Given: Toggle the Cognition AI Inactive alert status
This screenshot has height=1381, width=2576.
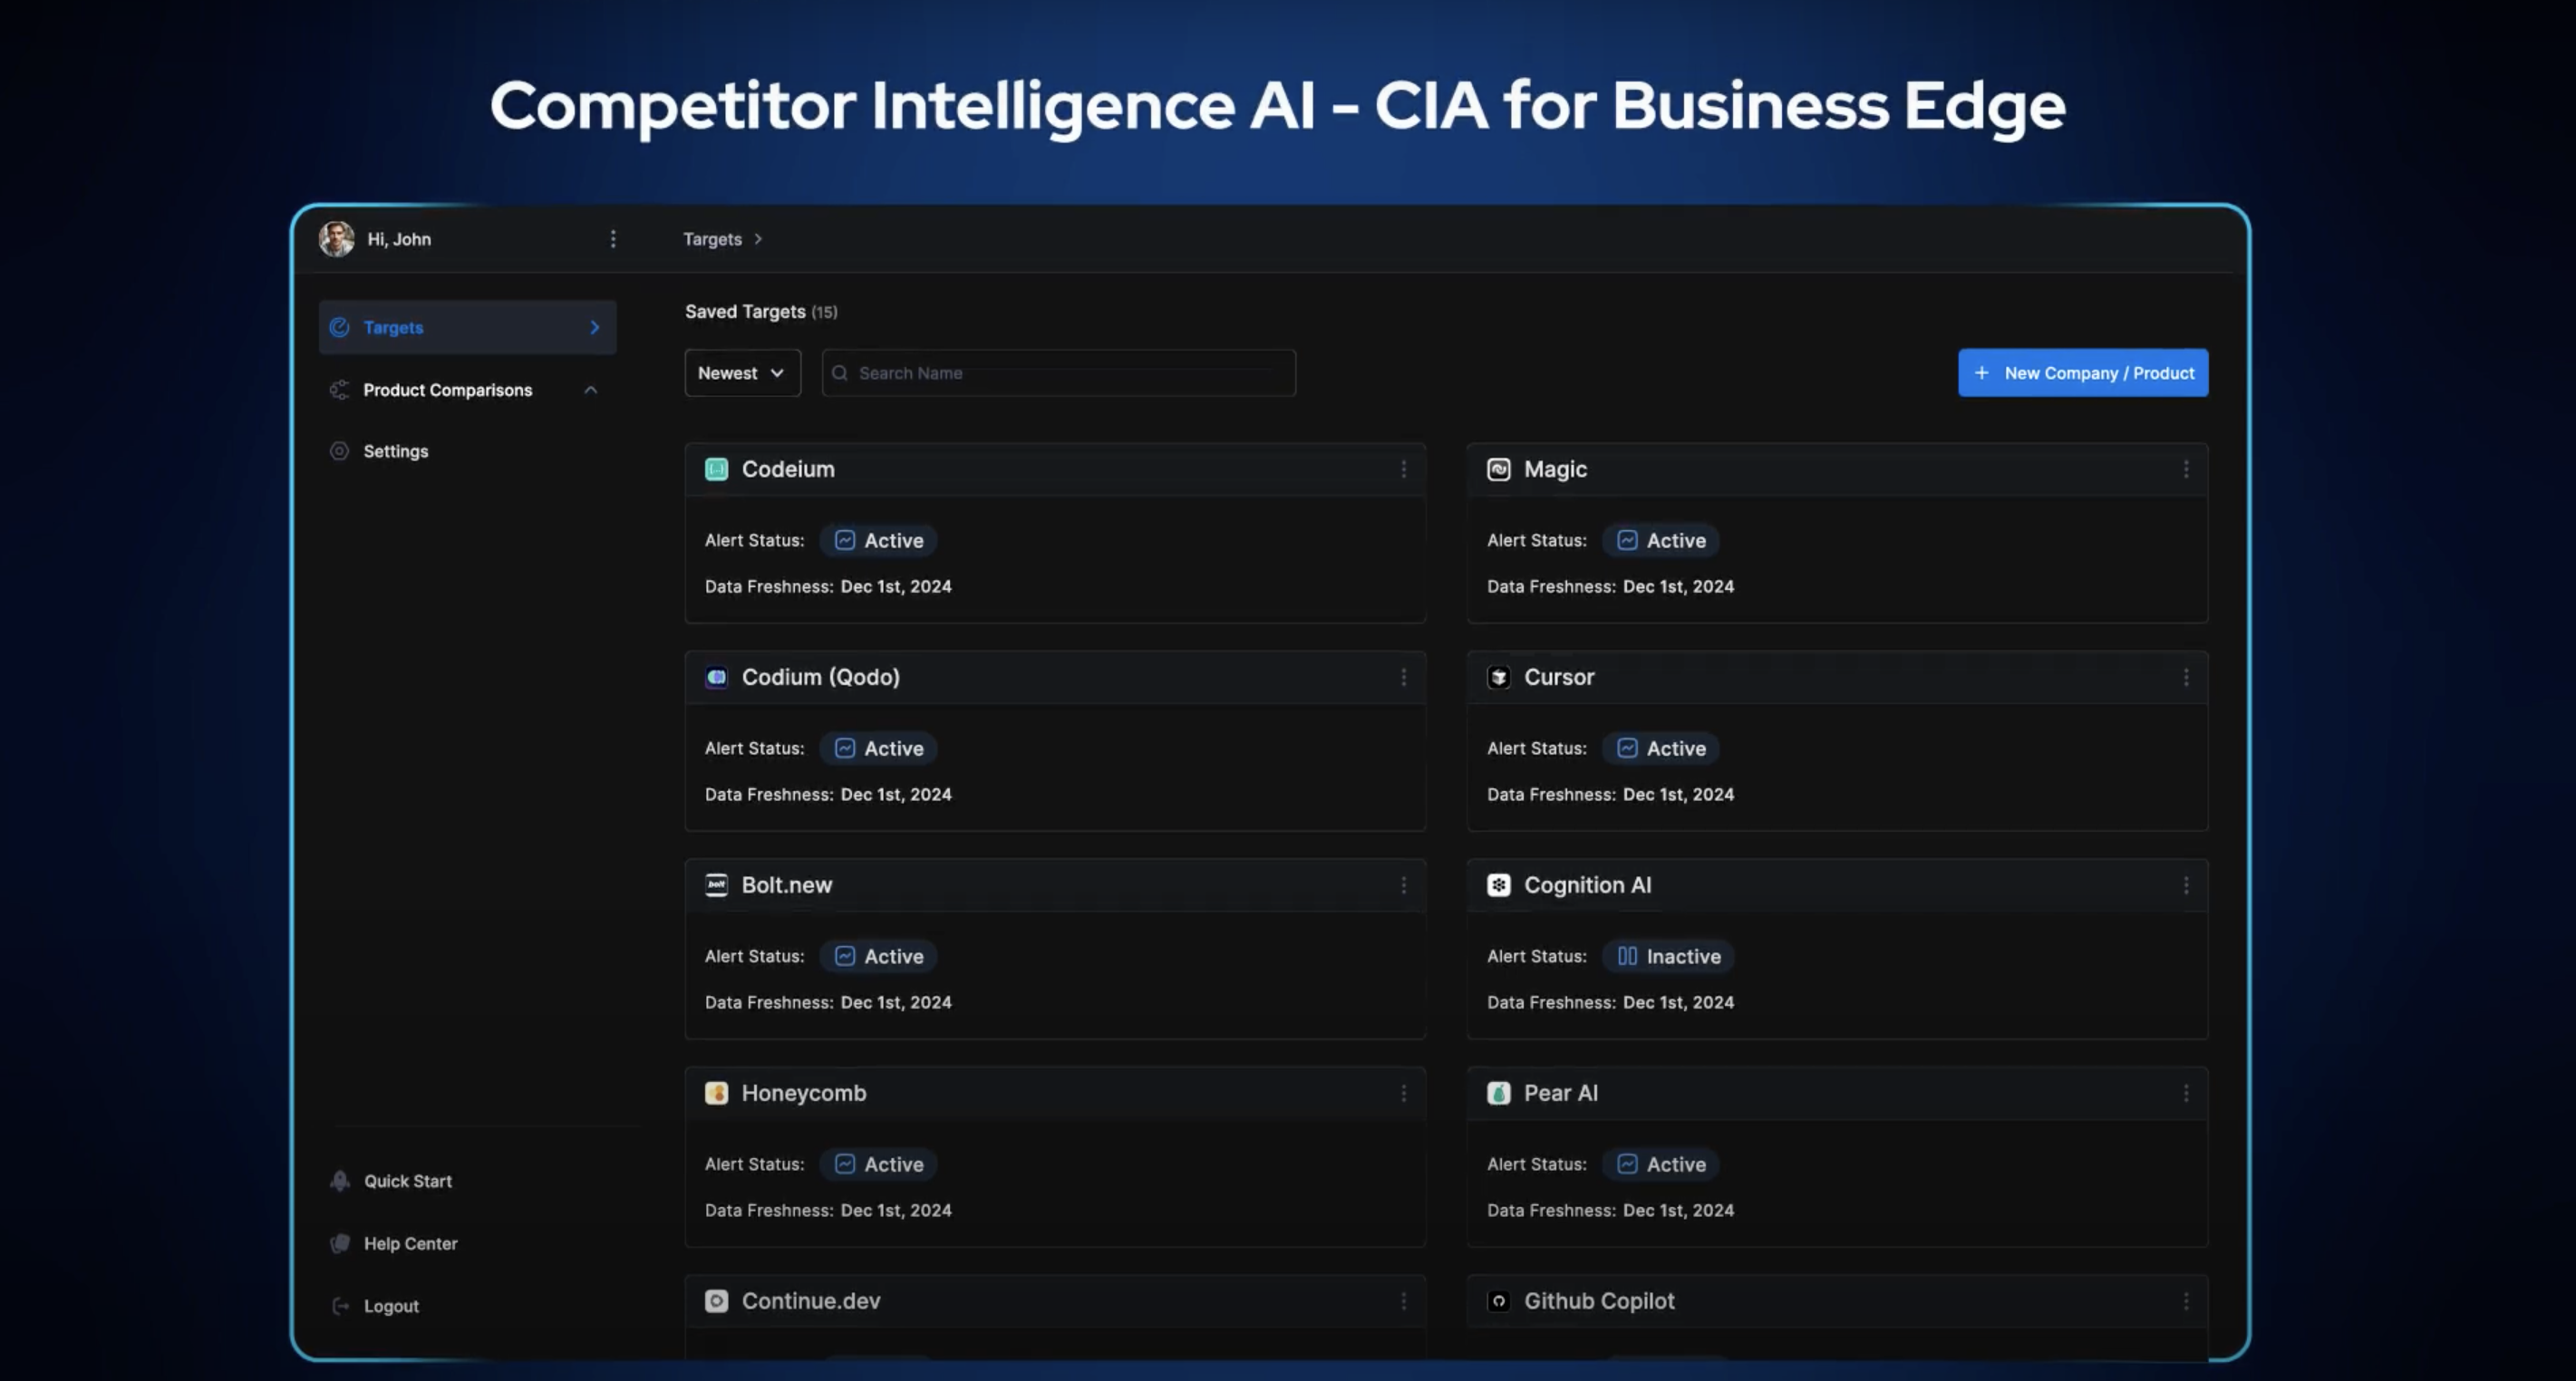Looking at the screenshot, I should tap(1668, 956).
